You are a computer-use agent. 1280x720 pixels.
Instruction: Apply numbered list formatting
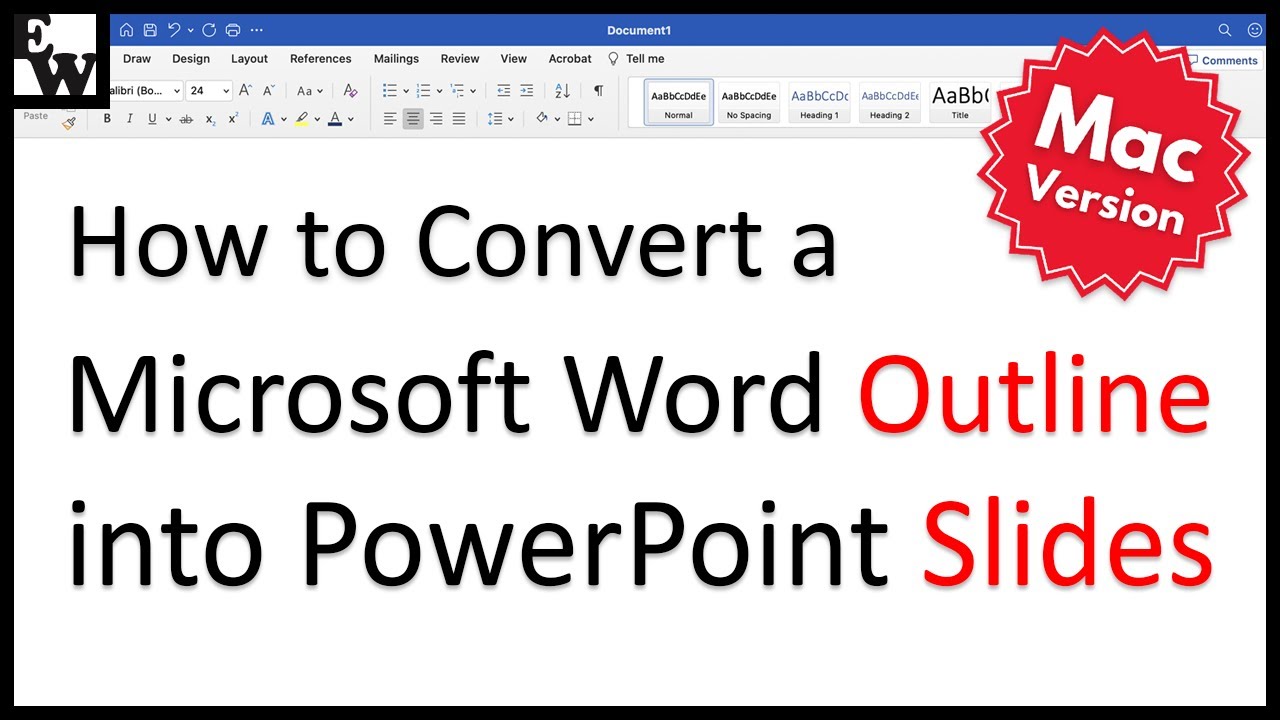pyautogui.click(x=423, y=91)
